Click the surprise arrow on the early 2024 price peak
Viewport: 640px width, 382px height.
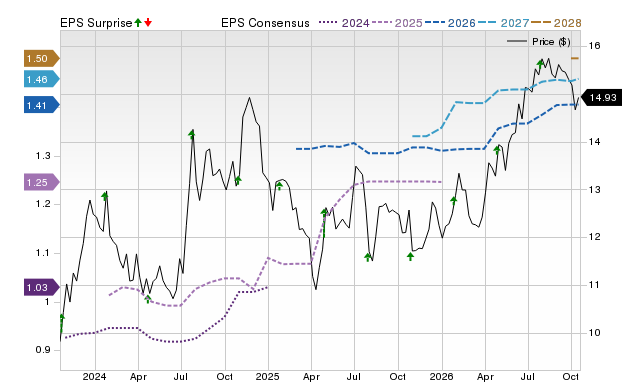point(105,196)
